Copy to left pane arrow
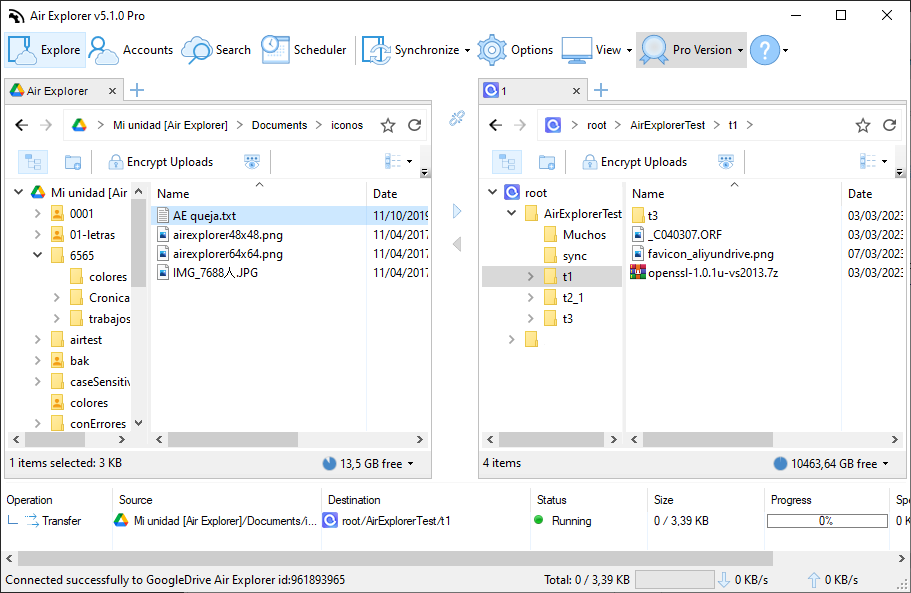 pyautogui.click(x=457, y=244)
